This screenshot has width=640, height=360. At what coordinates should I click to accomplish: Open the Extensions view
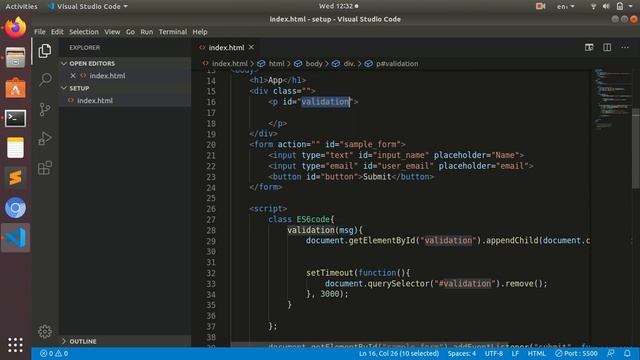coord(45,168)
